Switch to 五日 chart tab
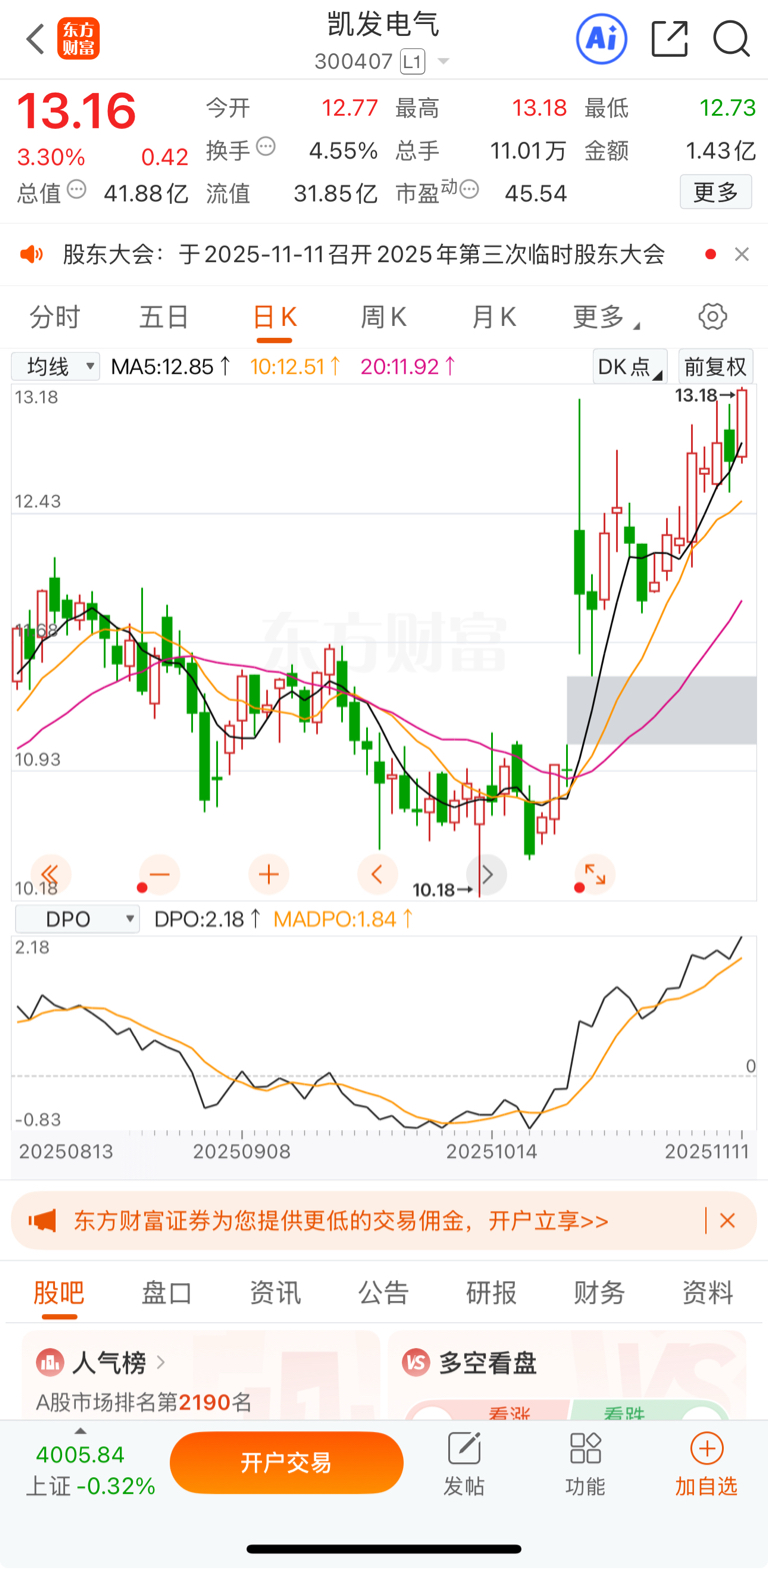 click(x=164, y=318)
